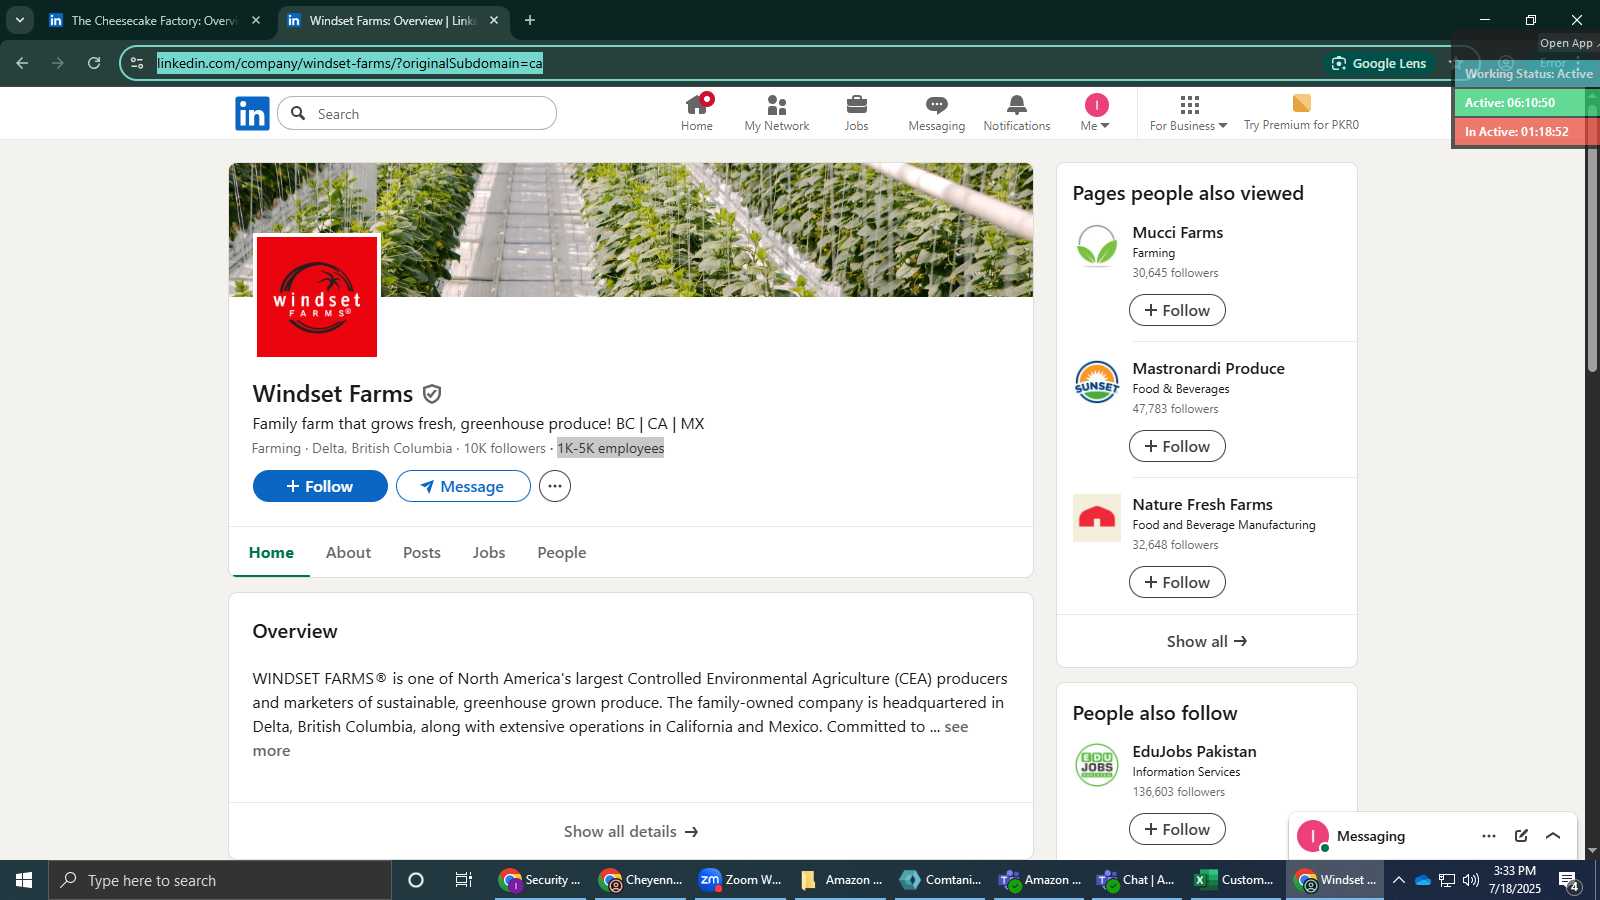Open Windows notification center

(x=1569, y=881)
